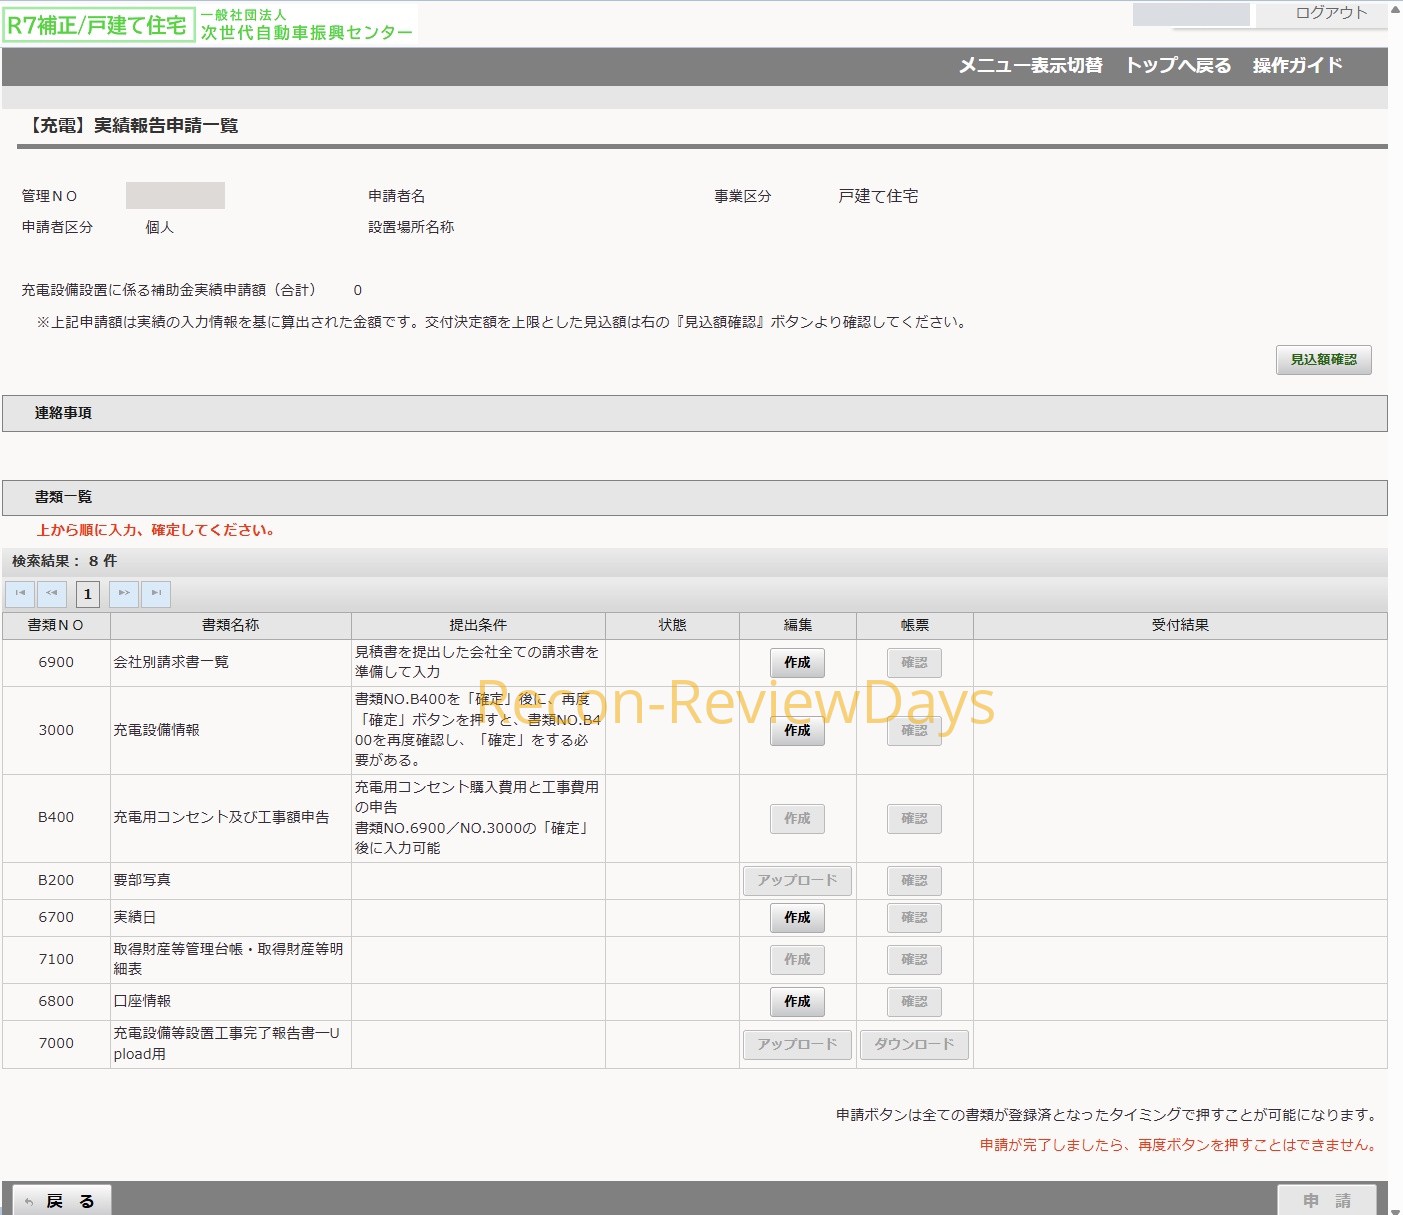
Task: Click the 戸建て住宅 business category value
Action: (878, 197)
